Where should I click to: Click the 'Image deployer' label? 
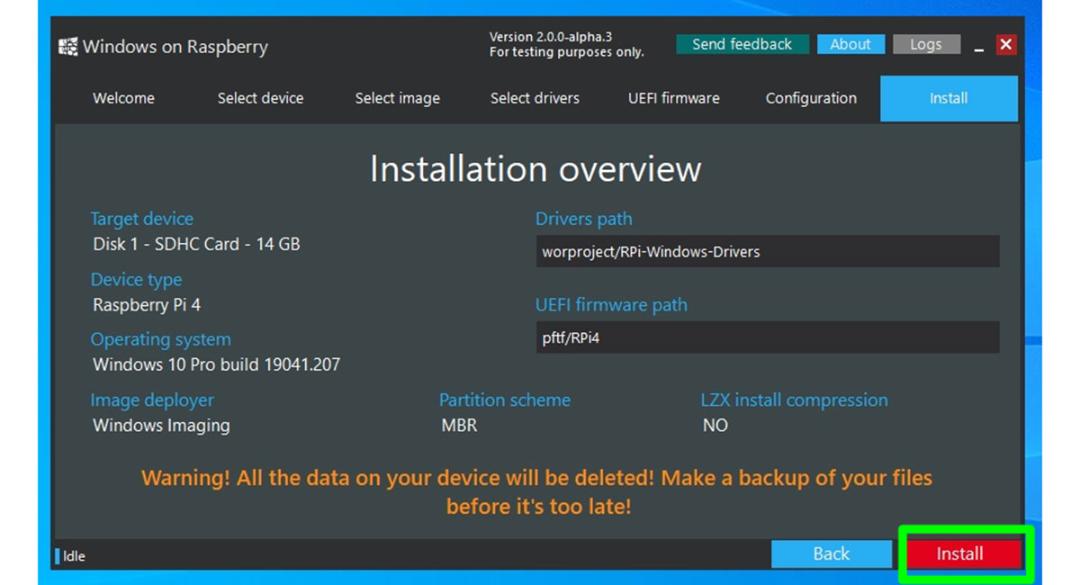[x=152, y=400]
